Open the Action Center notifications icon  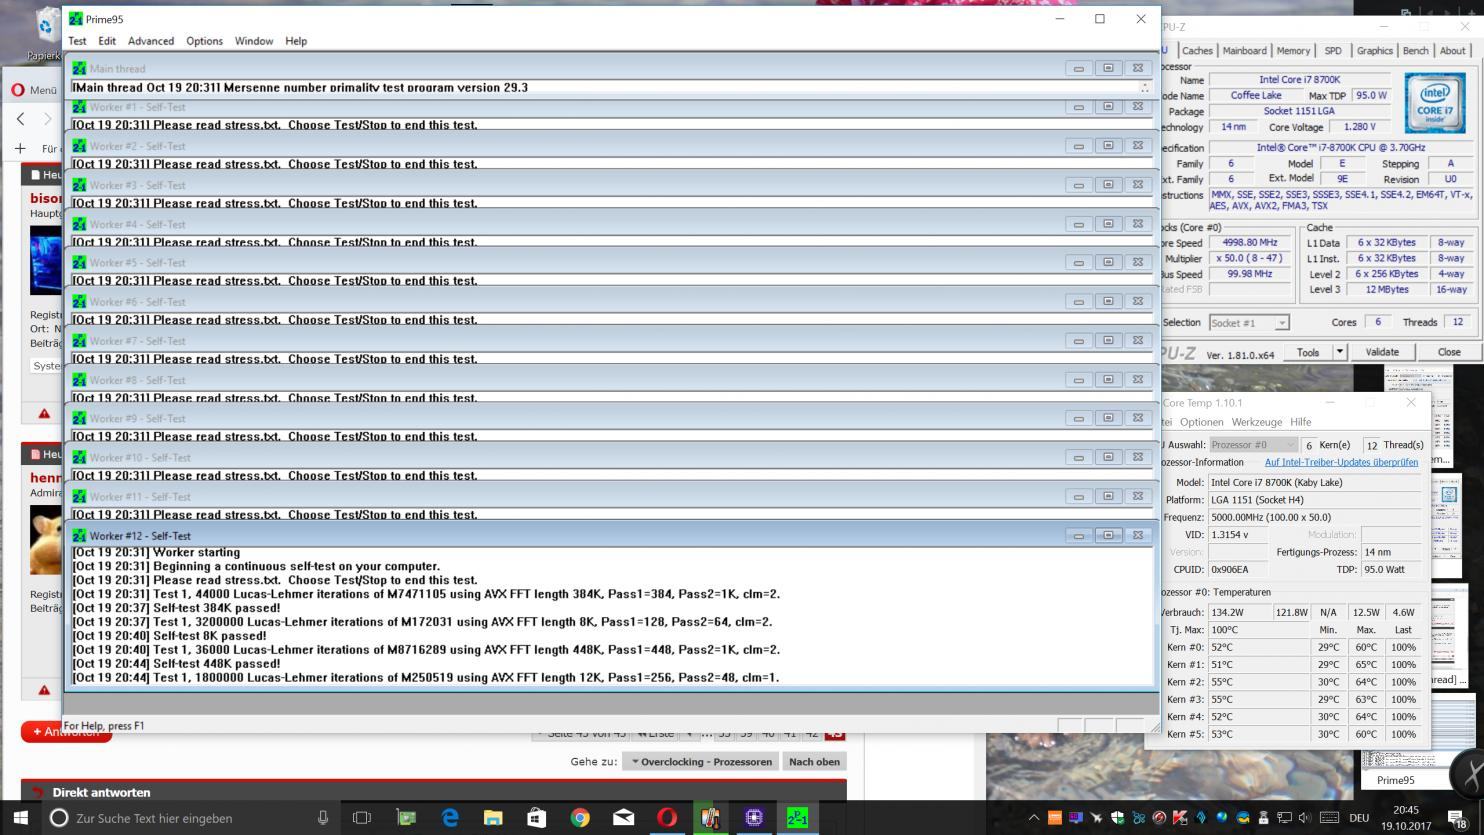click(1457, 818)
